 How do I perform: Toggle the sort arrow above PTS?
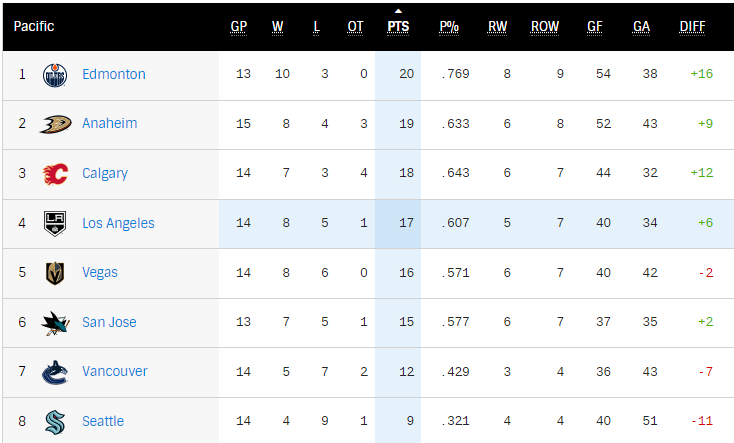coord(398,11)
